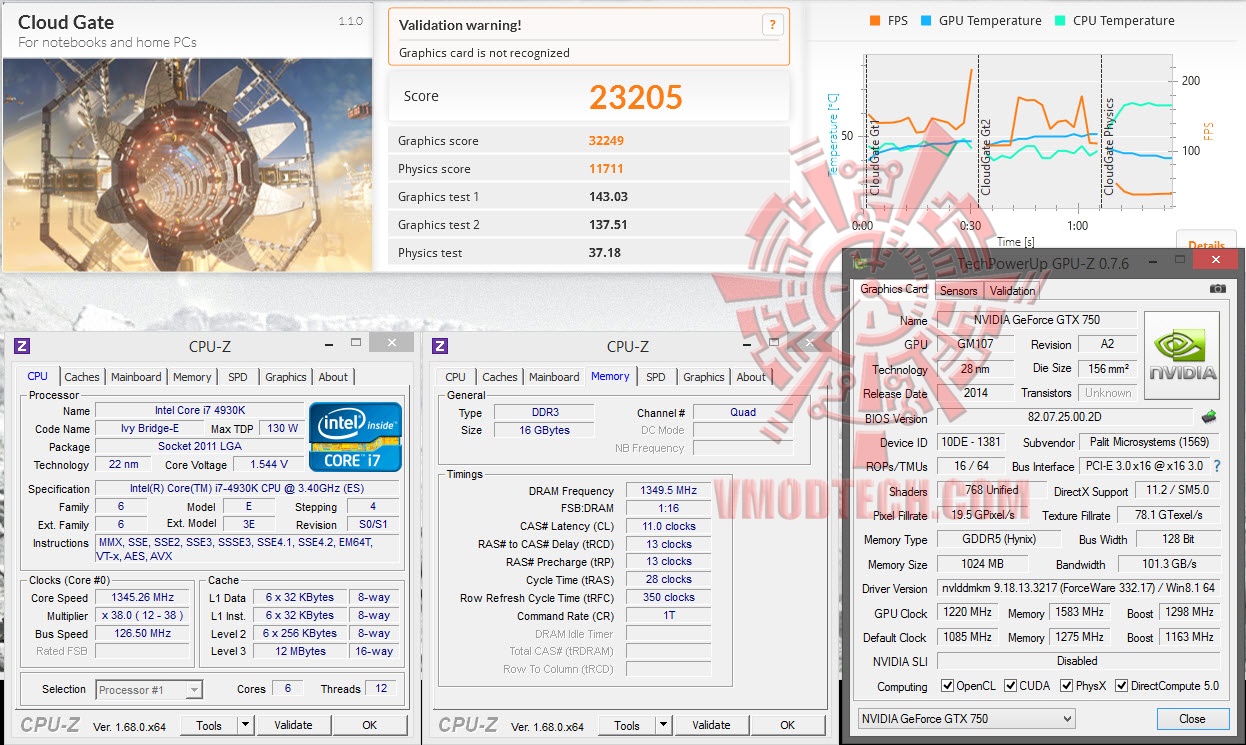This screenshot has height=745, width=1246.
Task: Click the Core Voltage value 1.544 V
Action: tap(268, 464)
